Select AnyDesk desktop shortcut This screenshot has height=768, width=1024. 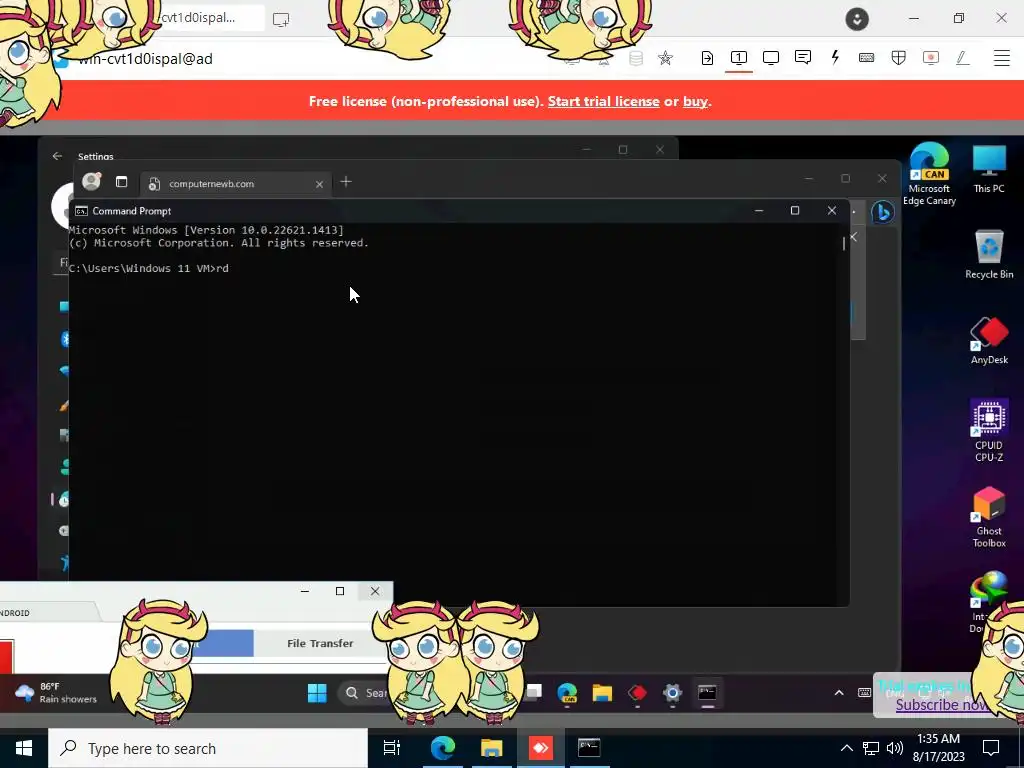point(989,340)
